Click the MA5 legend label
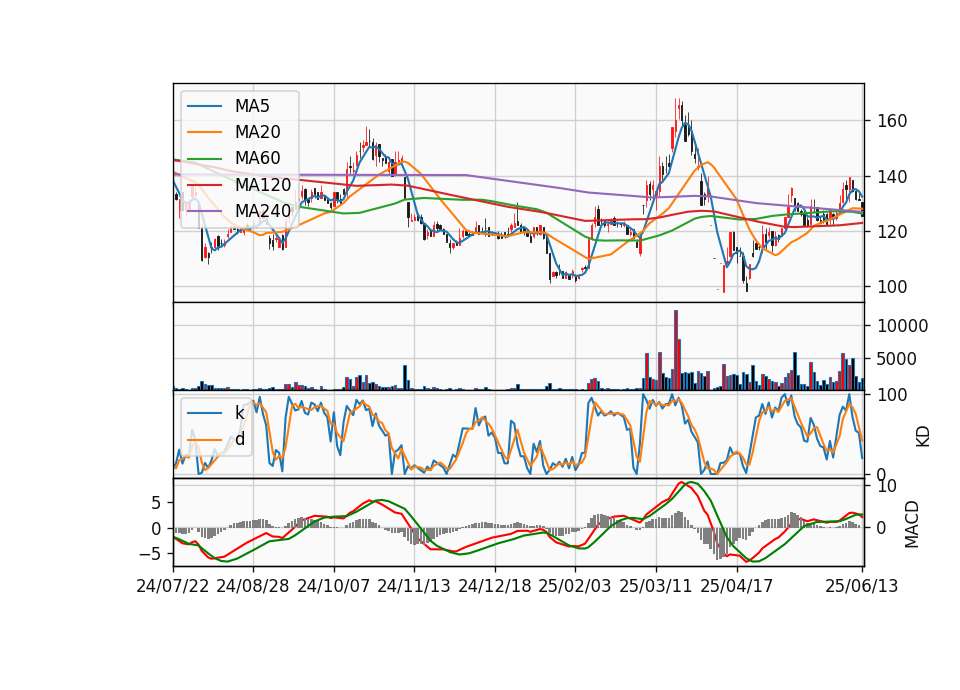Viewport: 960px width, 690px height. 252,106
